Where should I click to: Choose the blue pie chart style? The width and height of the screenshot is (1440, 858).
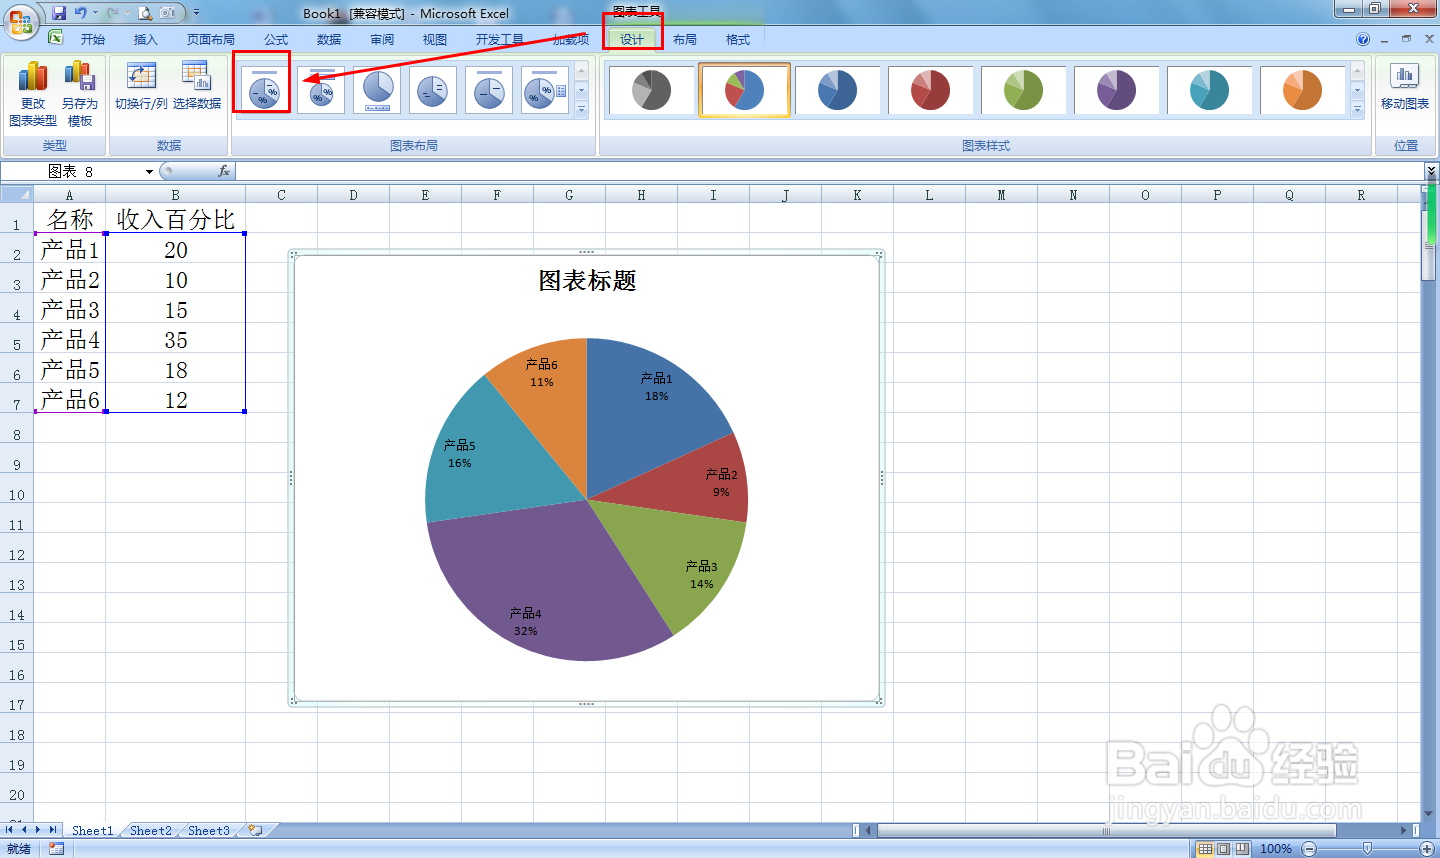coord(837,90)
